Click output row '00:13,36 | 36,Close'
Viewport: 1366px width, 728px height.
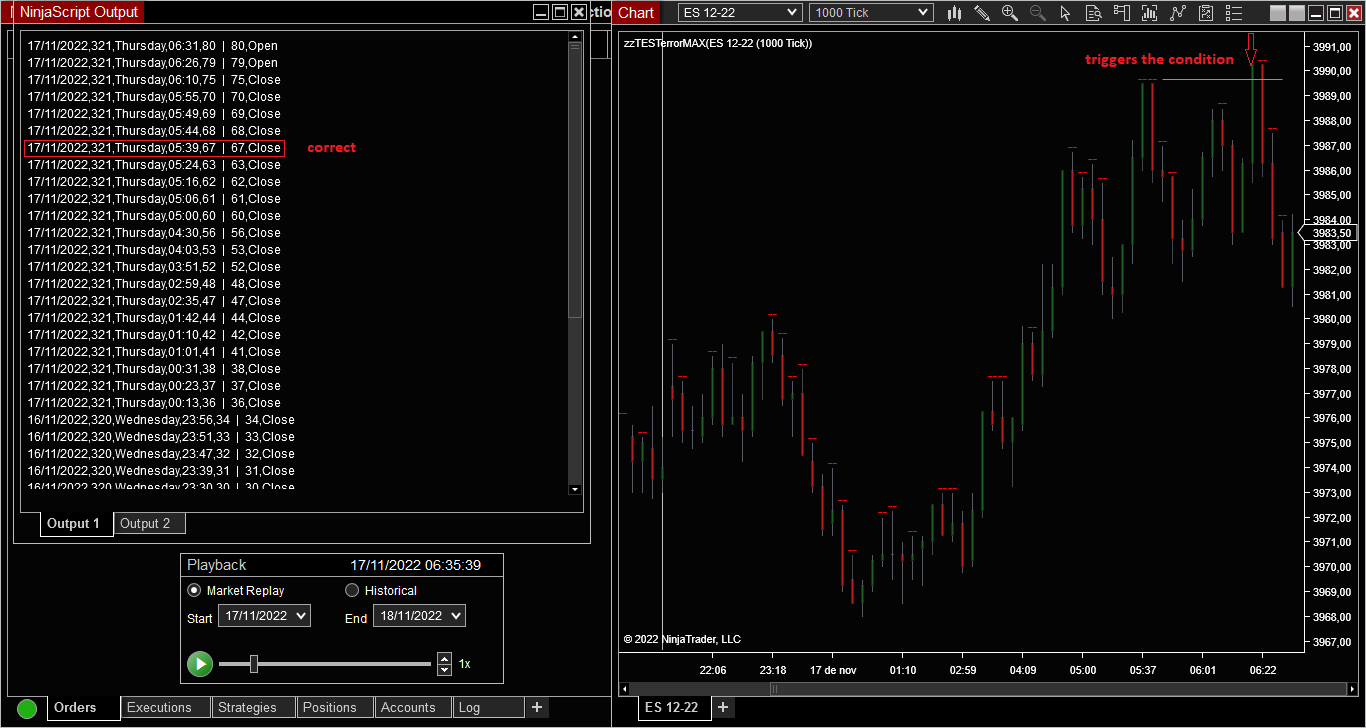[154, 403]
